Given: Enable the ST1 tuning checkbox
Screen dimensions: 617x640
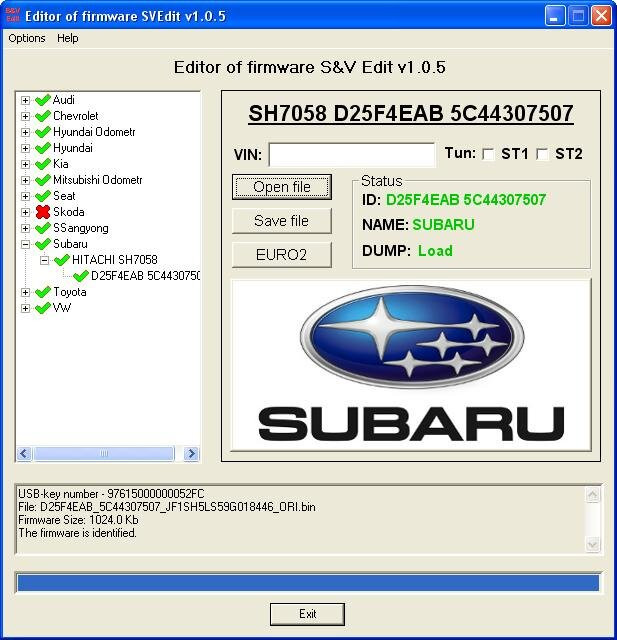Looking at the screenshot, I should 488,154.
